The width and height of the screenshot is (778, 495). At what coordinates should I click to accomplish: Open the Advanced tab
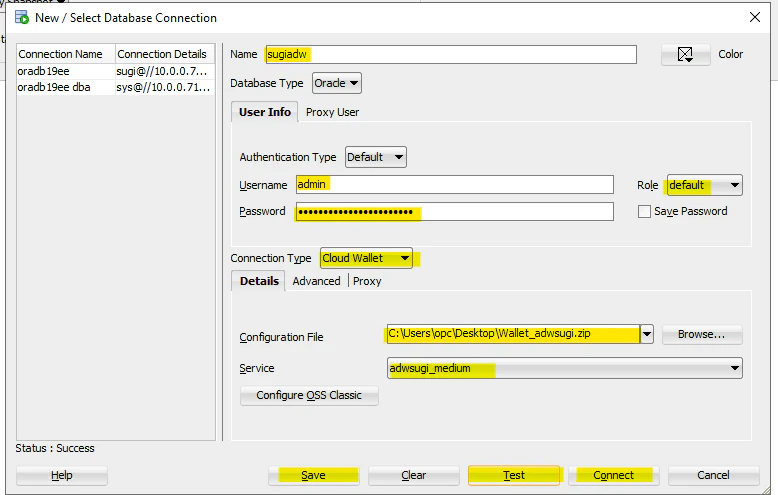coord(316,281)
